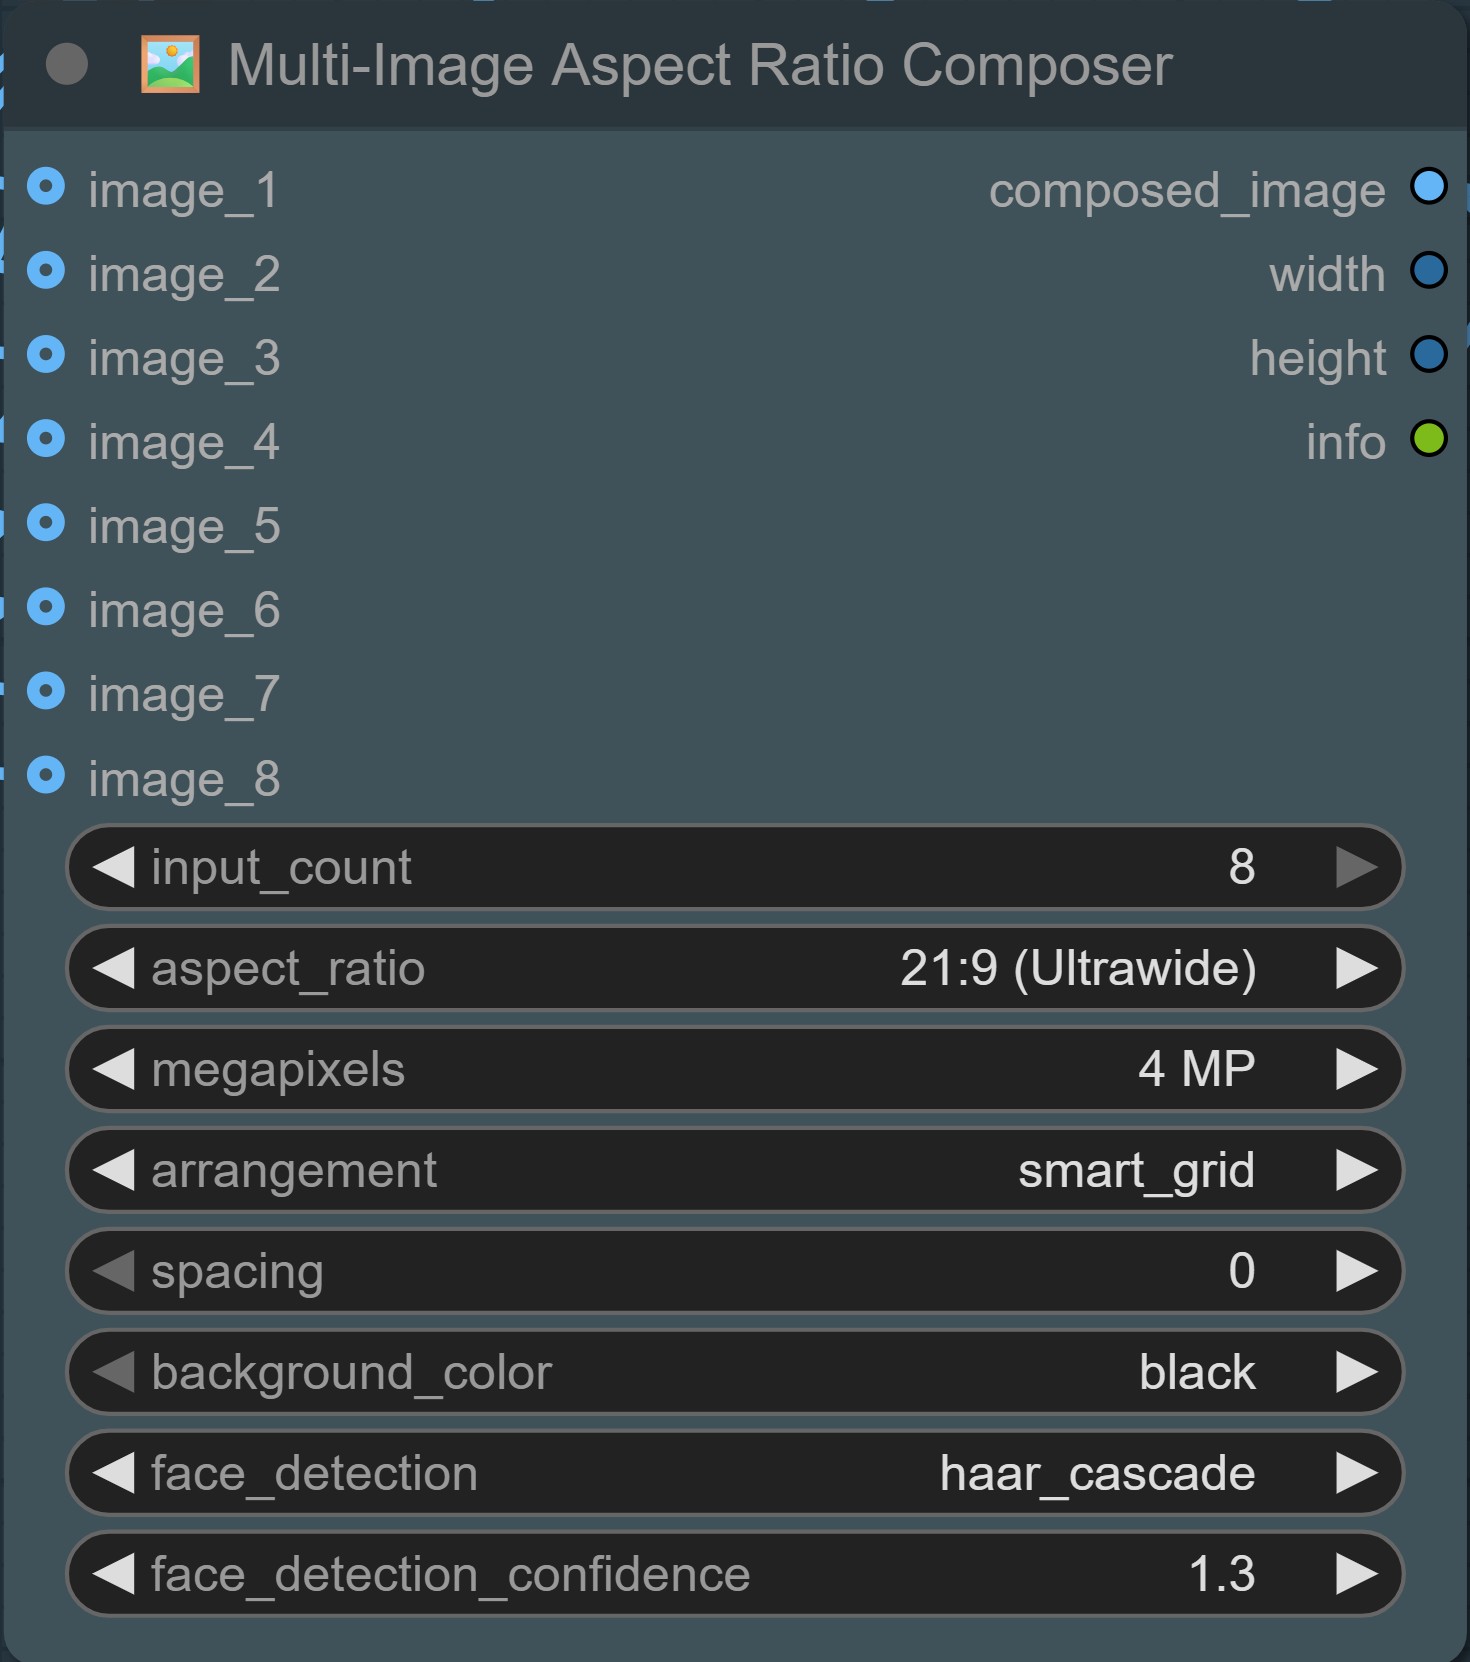The height and width of the screenshot is (1662, 1470).
Task: Select next megapixels option with right arrow
Action: (1356, 1069)
